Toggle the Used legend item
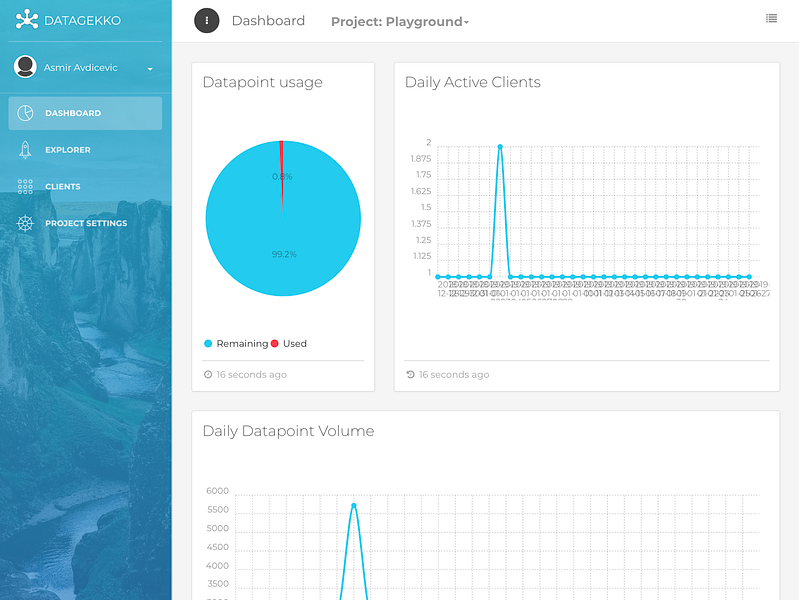Image resolution: width=799 pixels, height=600 pixels. pos(288,344)
